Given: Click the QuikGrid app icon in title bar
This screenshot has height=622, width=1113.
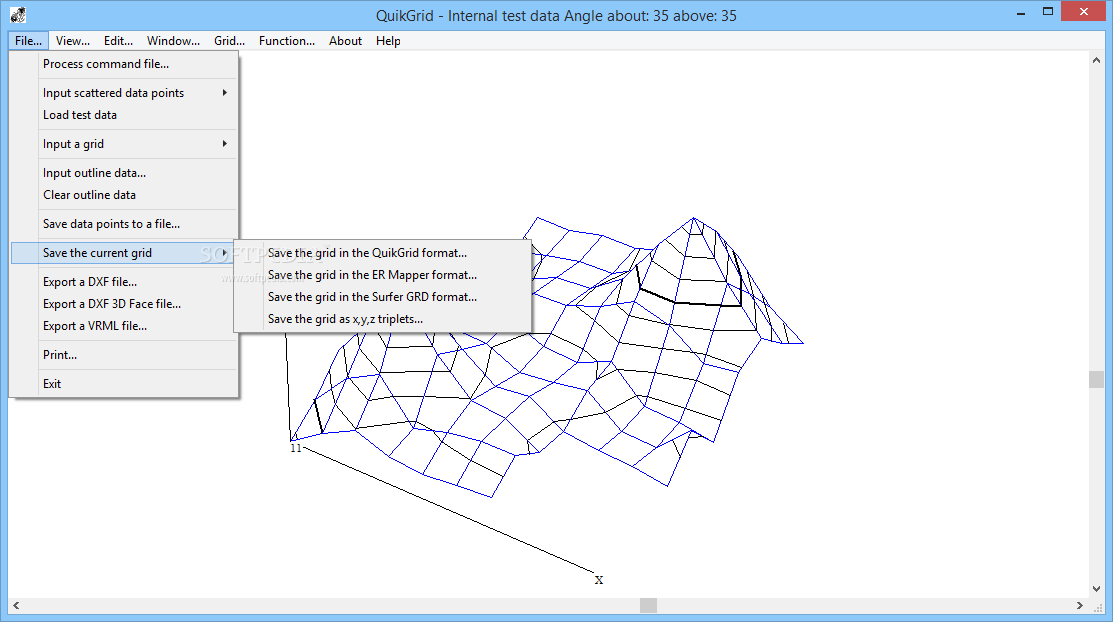Looking at the screenshot, I should (x=18, y=14).
